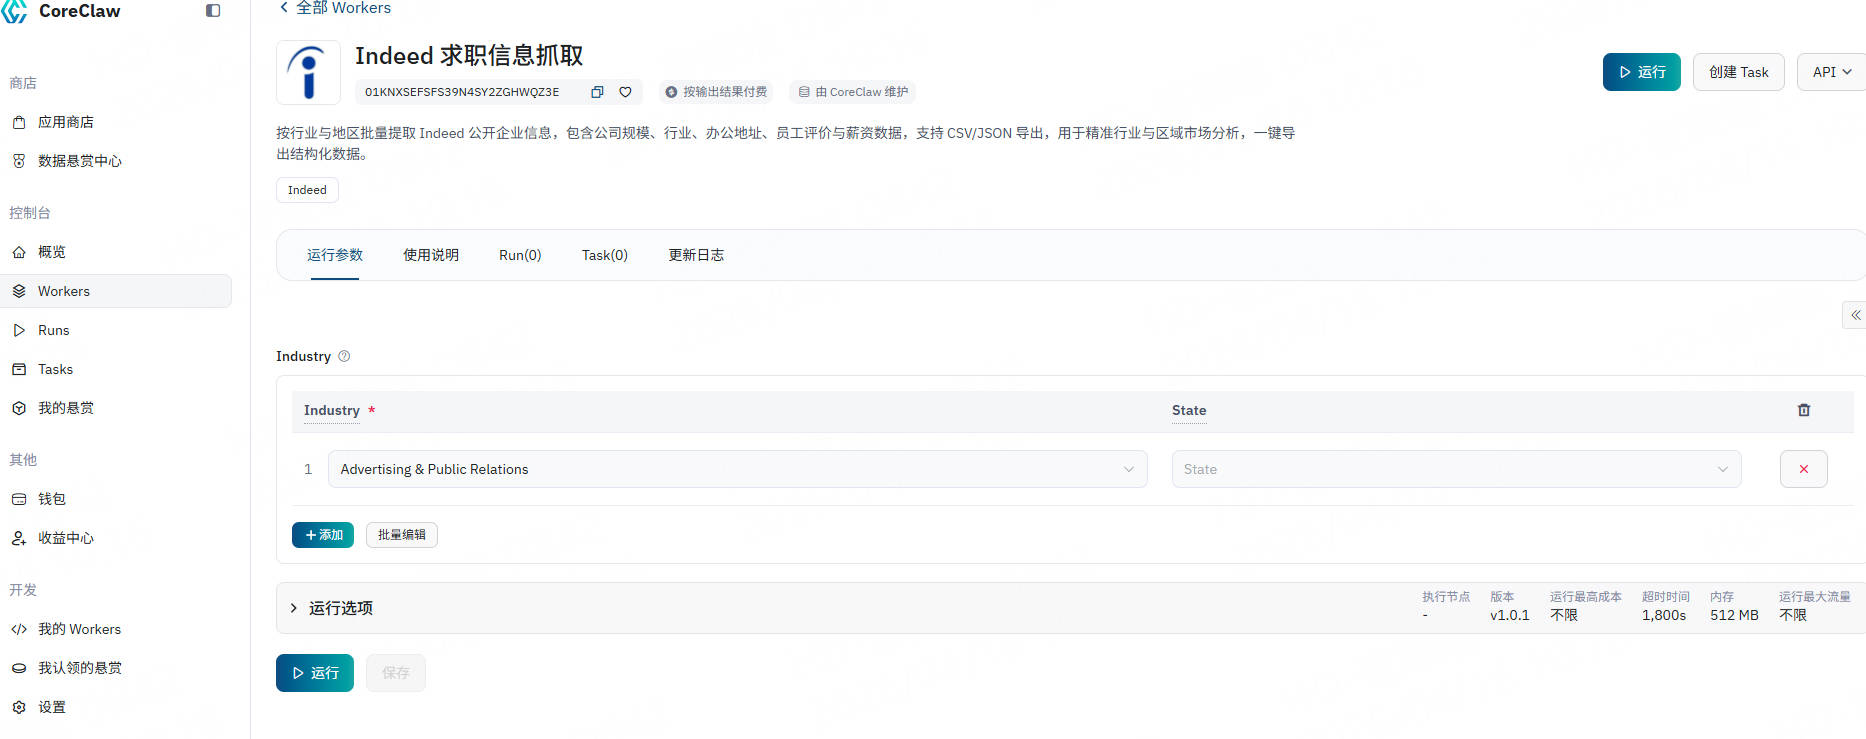Screen dimensions: 1866x739
Task: Click the 保存 save button
Action: pyautogui.click(x=396, y=673)
